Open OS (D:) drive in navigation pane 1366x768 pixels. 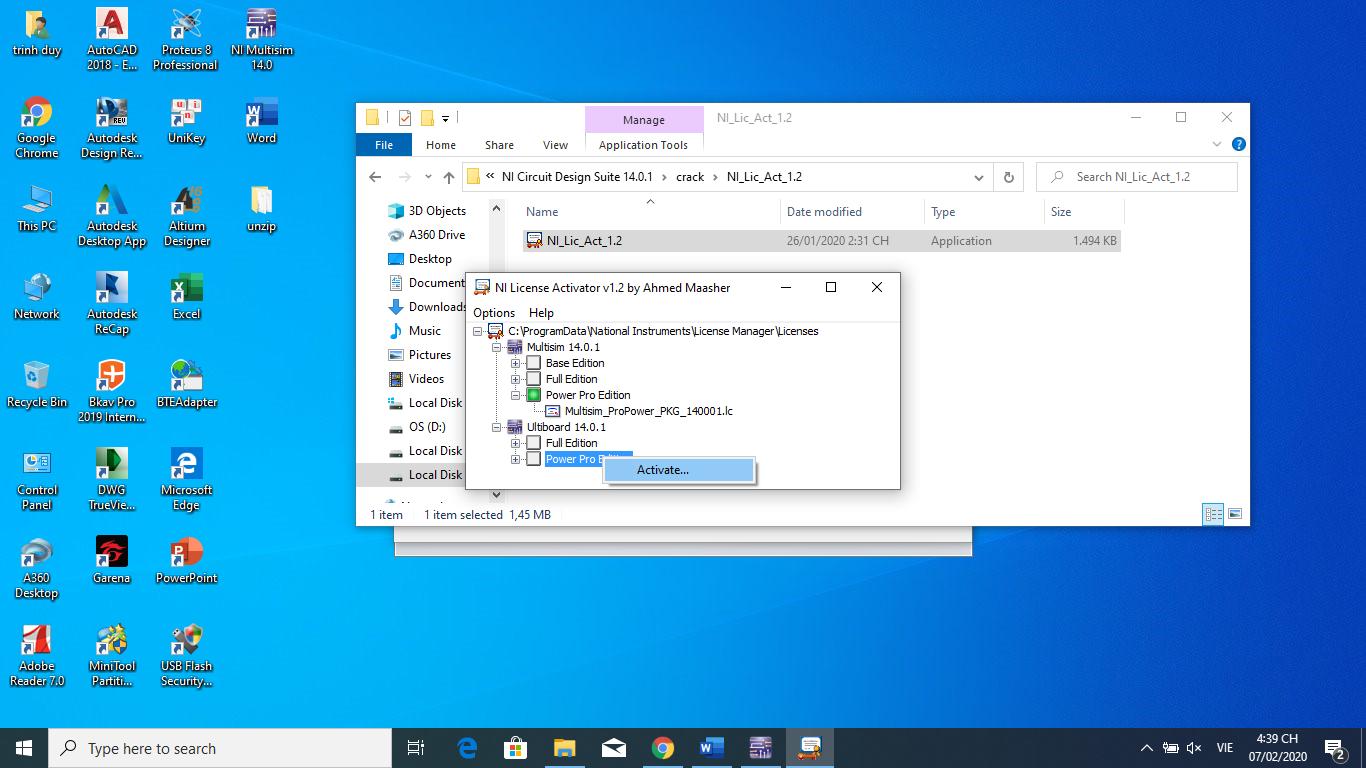[427, 427]
